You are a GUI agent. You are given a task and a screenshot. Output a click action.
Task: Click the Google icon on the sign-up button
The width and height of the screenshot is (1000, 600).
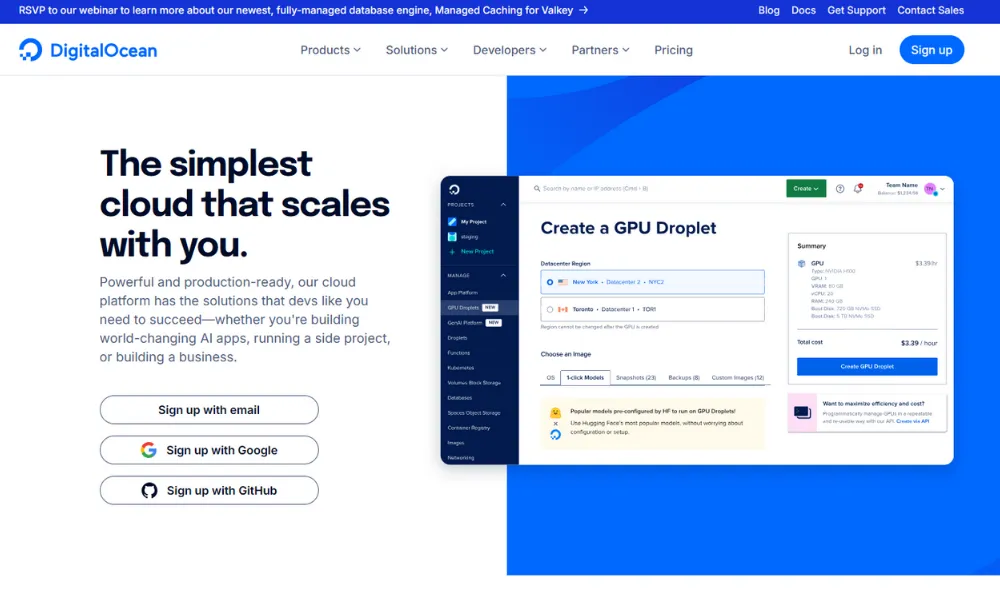point(149,450)
